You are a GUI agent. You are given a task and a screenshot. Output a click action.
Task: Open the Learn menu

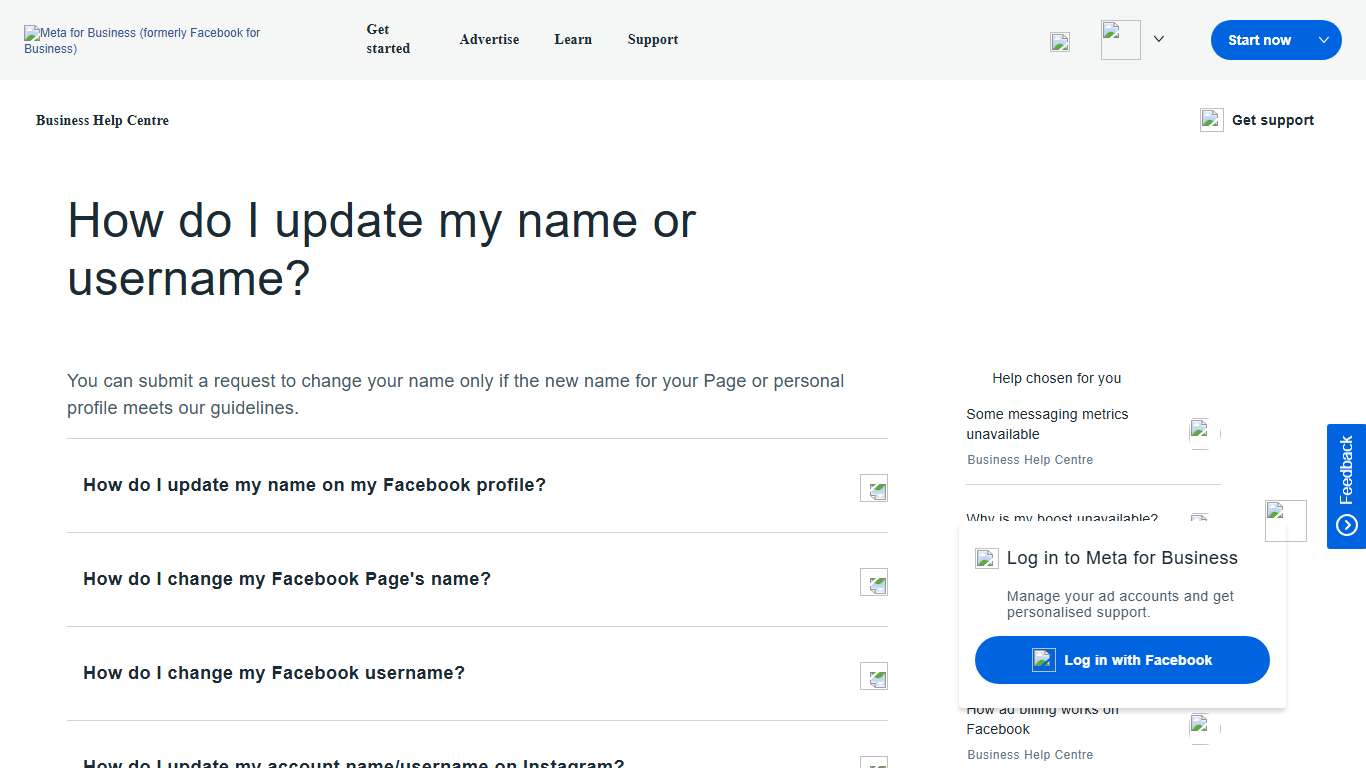tap(573, 39)
